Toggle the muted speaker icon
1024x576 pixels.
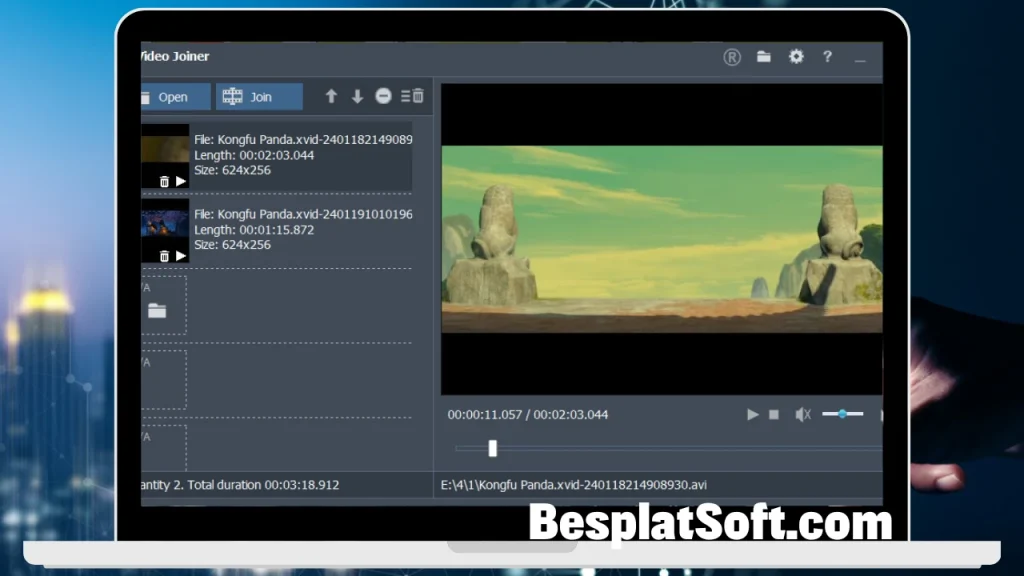click(x=802, y=414)
